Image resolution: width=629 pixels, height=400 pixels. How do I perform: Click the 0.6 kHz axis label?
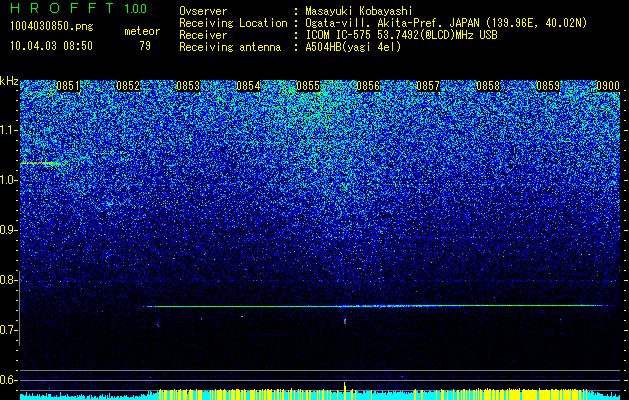8,380
